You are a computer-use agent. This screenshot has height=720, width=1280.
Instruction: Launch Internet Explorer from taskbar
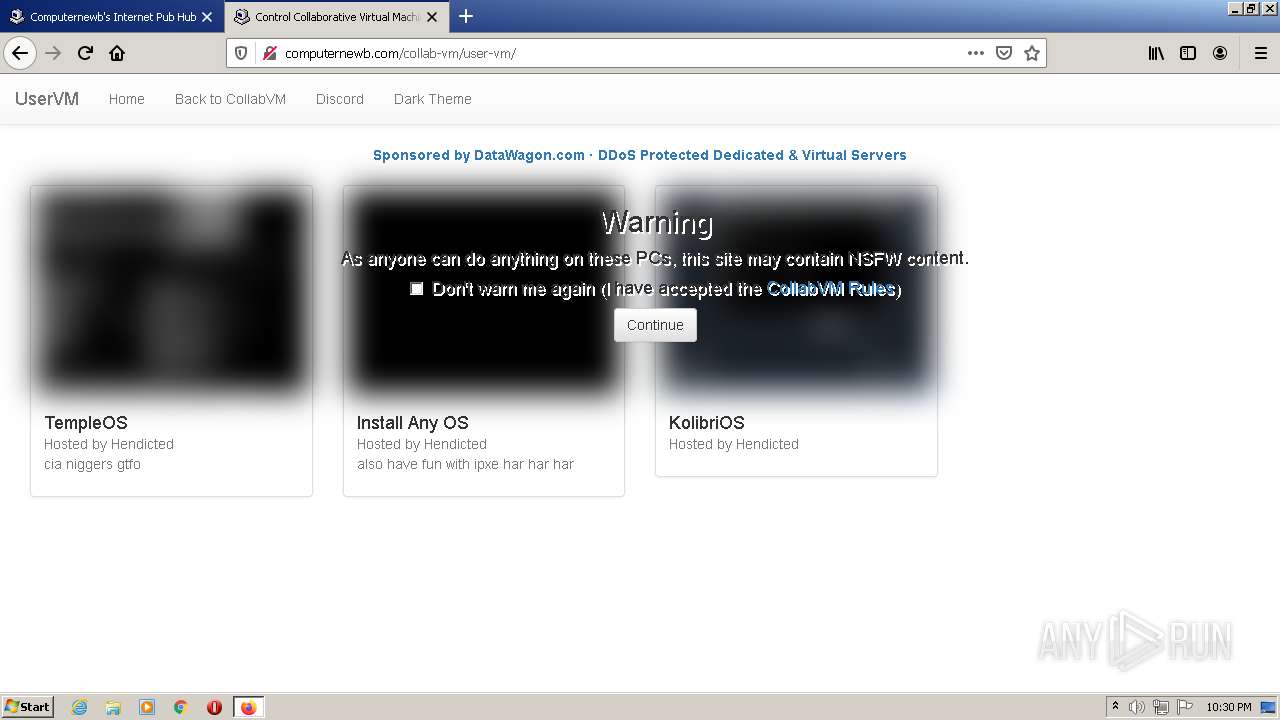tap(79, 707)
